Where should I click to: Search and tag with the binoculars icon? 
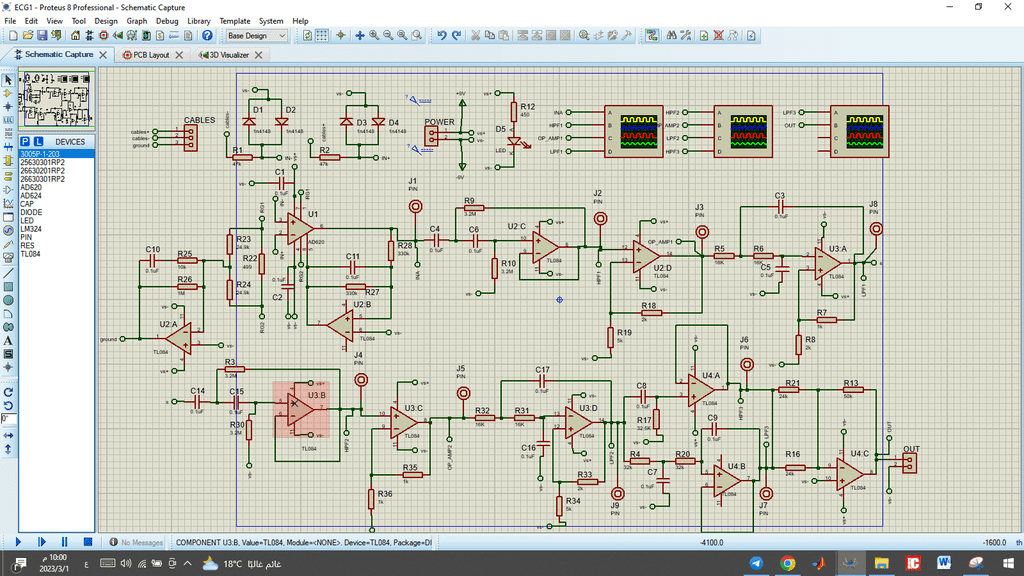click(x=671, y=36)
